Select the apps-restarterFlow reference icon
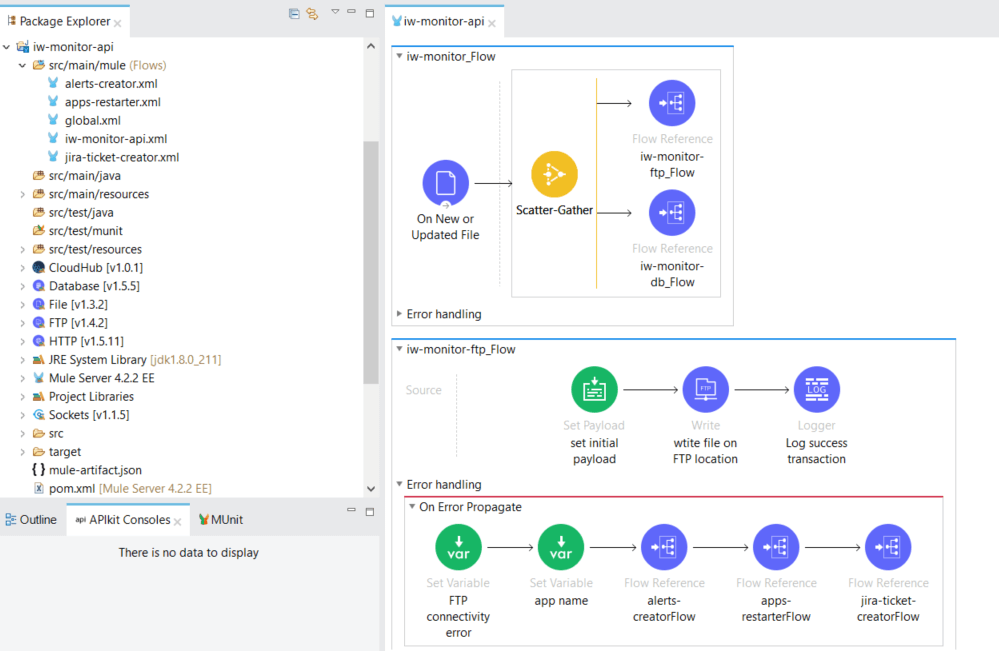The width and height of the screenshot is (999, 651). pos(775,547)
